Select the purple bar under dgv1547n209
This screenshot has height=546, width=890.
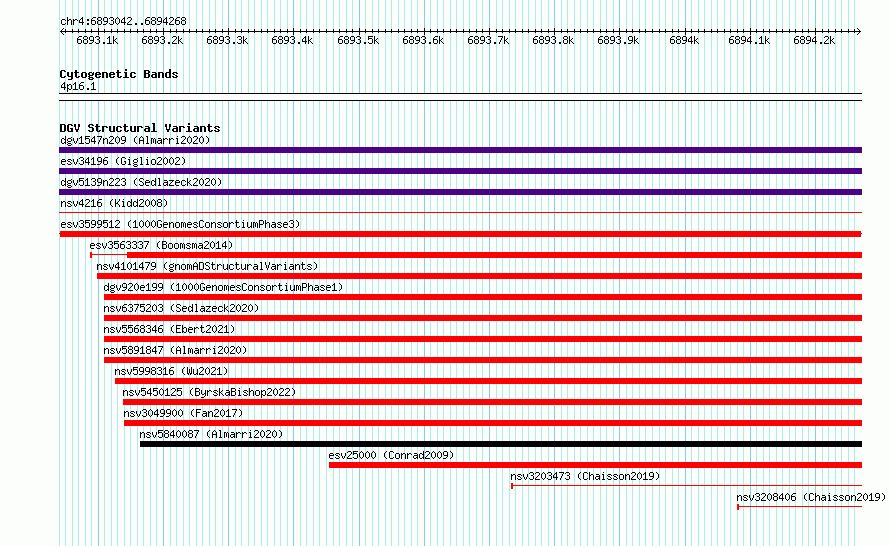[x=460, y=150]
